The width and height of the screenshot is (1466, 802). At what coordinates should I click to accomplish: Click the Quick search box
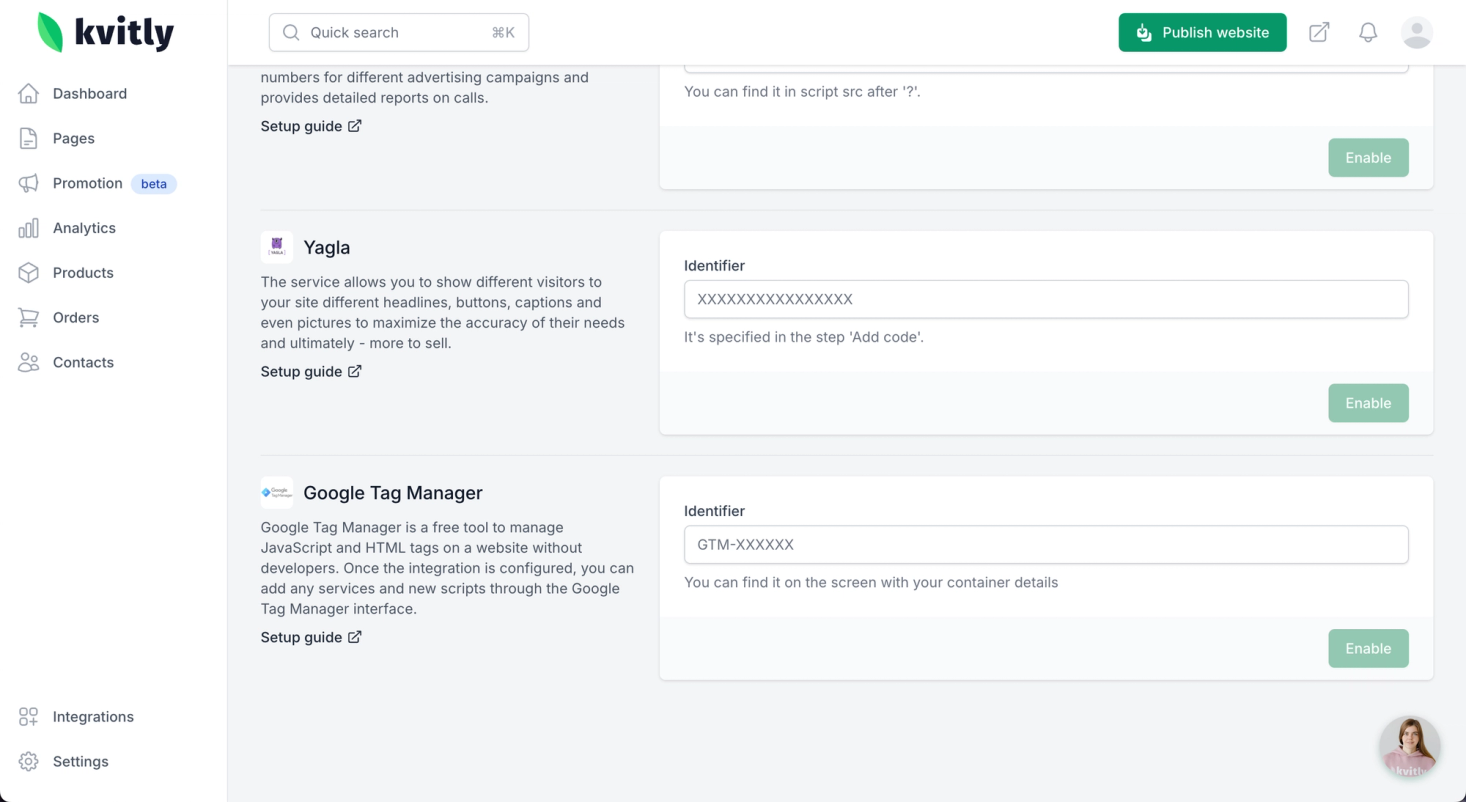(x=398, y=32)
